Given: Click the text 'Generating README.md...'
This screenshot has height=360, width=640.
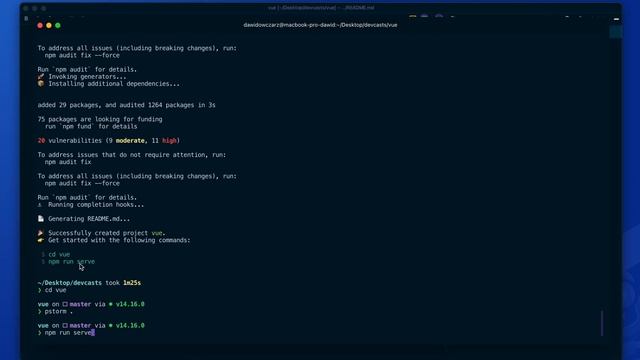Looking at the screenshot, I should [89, 219].
